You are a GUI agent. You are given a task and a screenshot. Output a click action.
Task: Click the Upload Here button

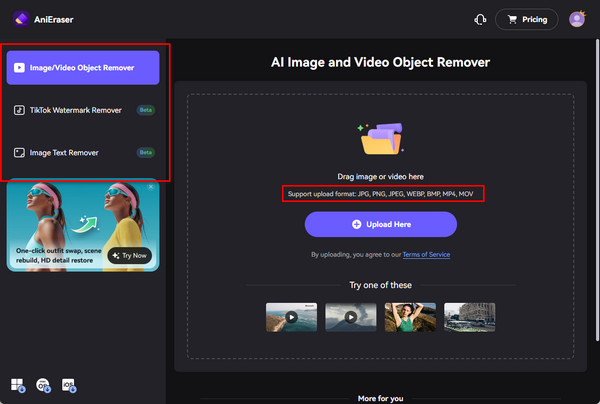[380, 224]
